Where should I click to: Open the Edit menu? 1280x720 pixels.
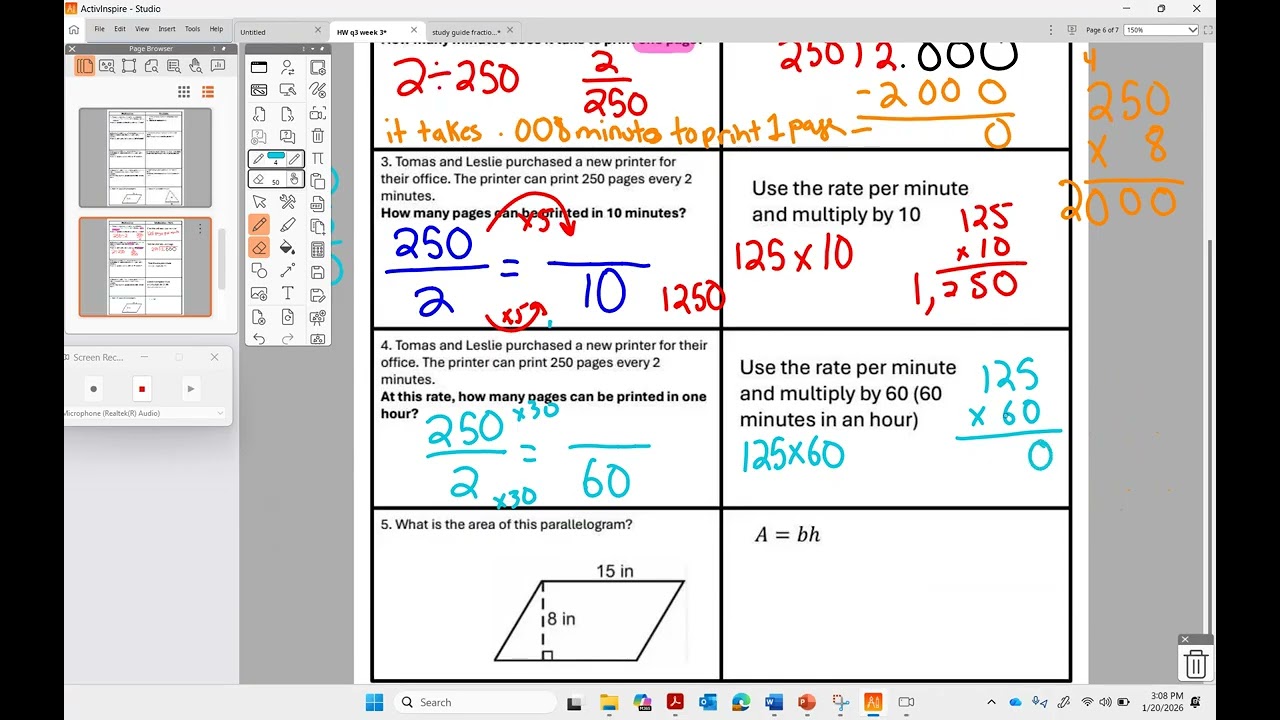click(120, 29)
